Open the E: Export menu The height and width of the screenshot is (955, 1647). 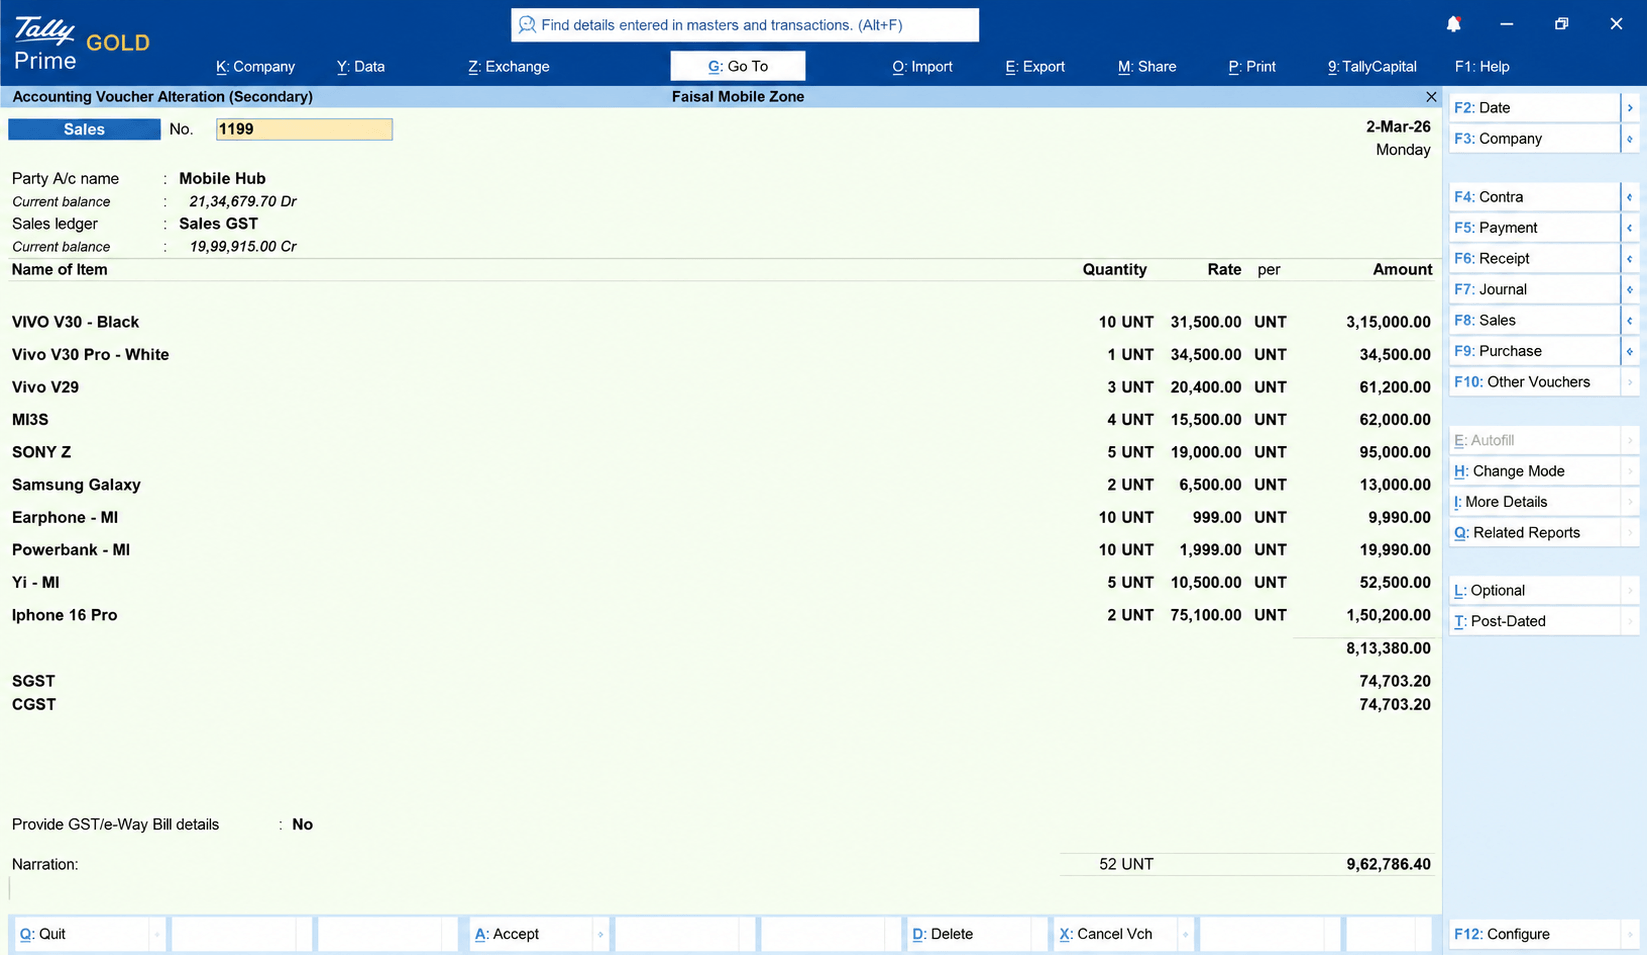(x=1035, y=67)
